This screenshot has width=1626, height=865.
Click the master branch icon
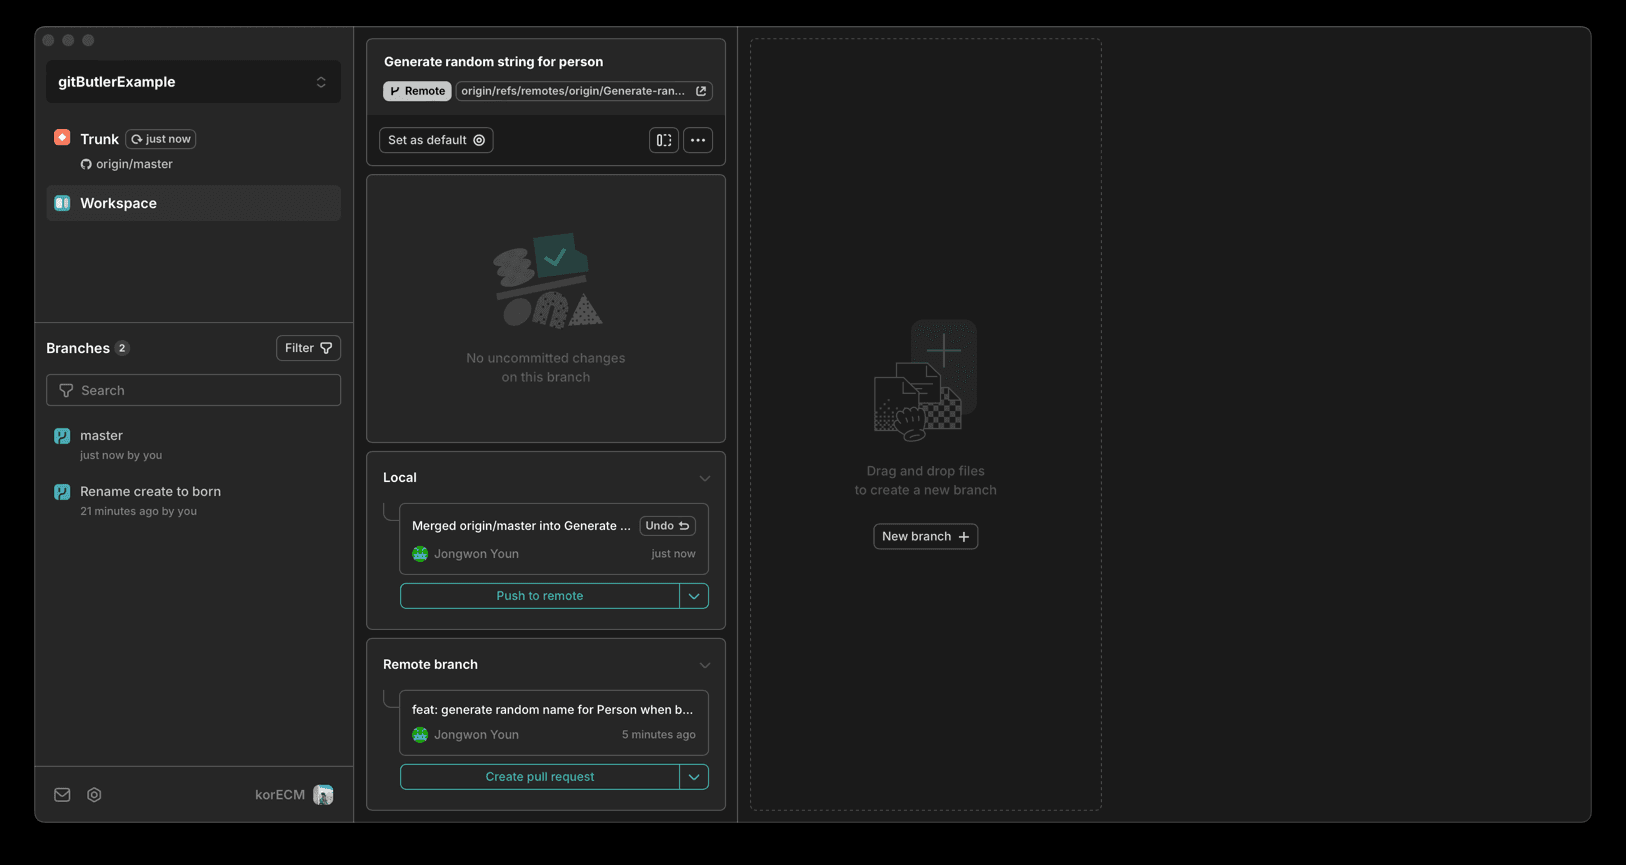(62, 436)
